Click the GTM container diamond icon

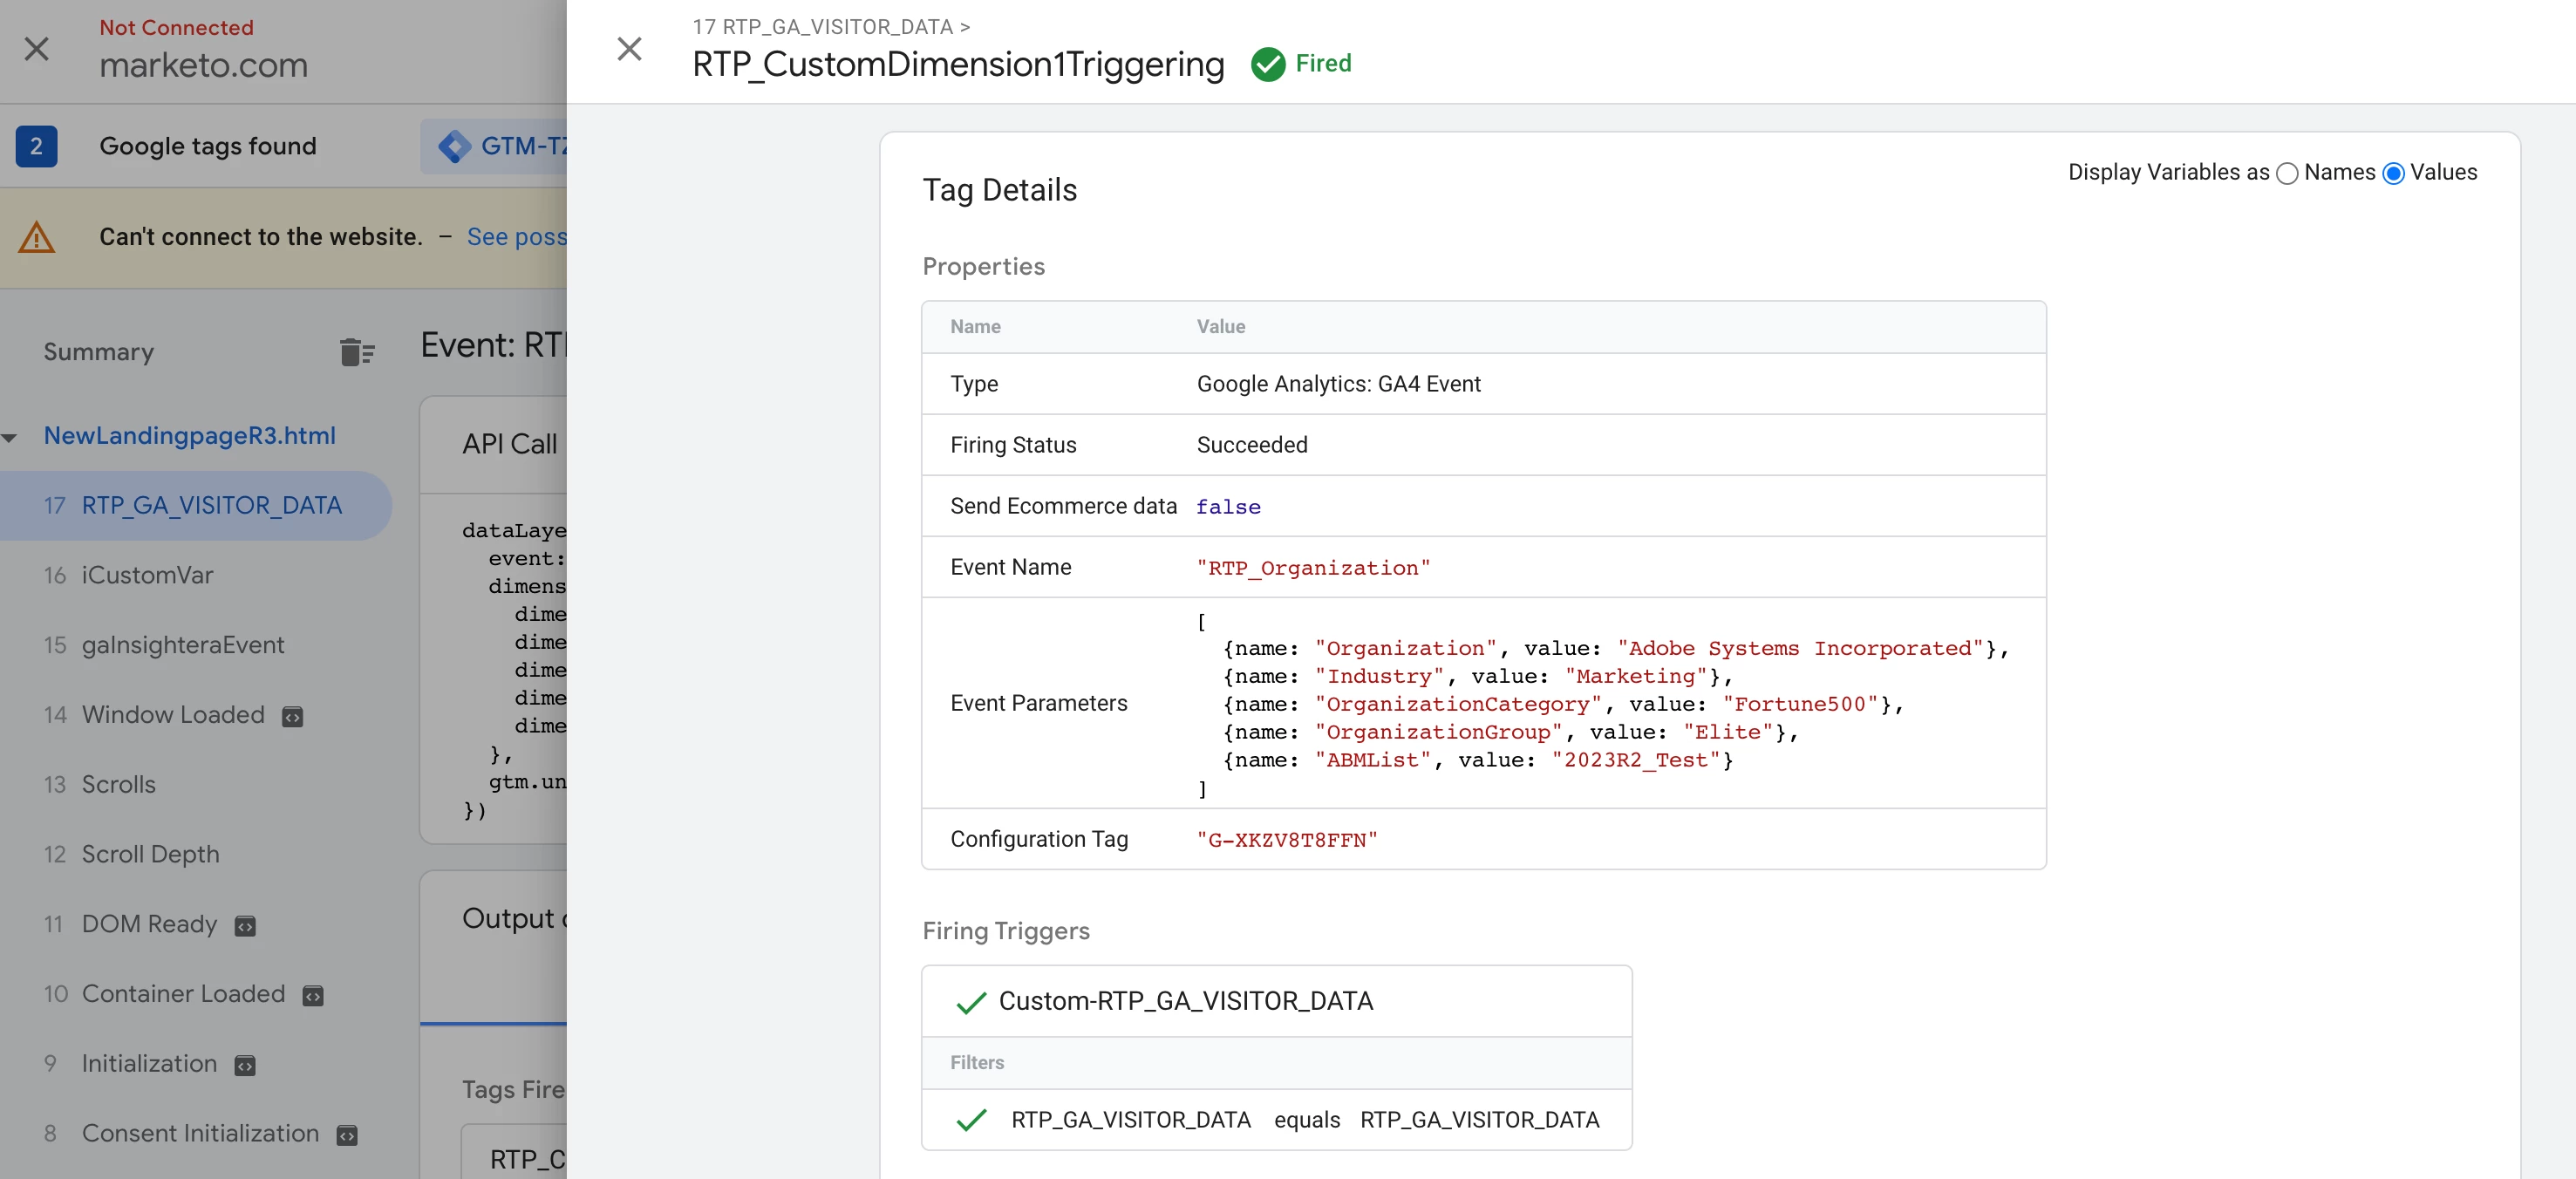455,146
